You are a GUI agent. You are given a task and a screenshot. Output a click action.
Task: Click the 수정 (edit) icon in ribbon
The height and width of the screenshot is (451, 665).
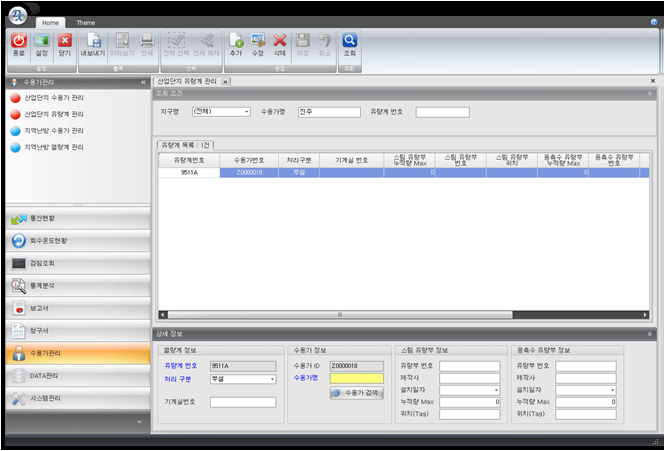tap(258, 42)
